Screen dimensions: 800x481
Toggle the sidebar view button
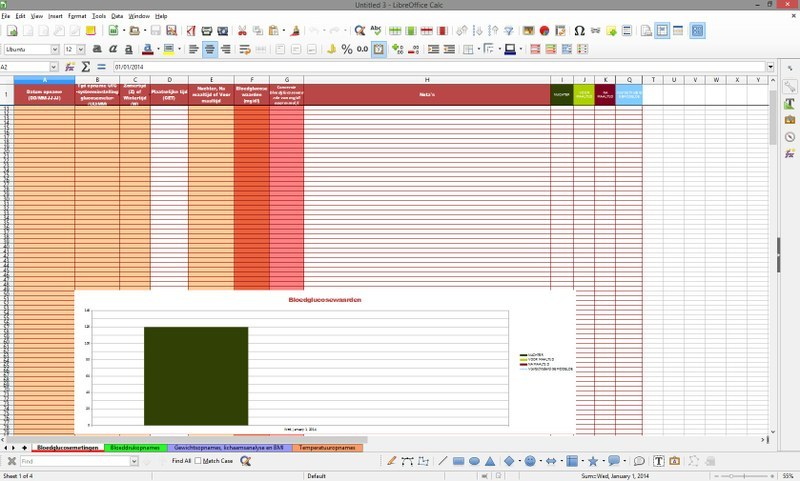(697, 31)
